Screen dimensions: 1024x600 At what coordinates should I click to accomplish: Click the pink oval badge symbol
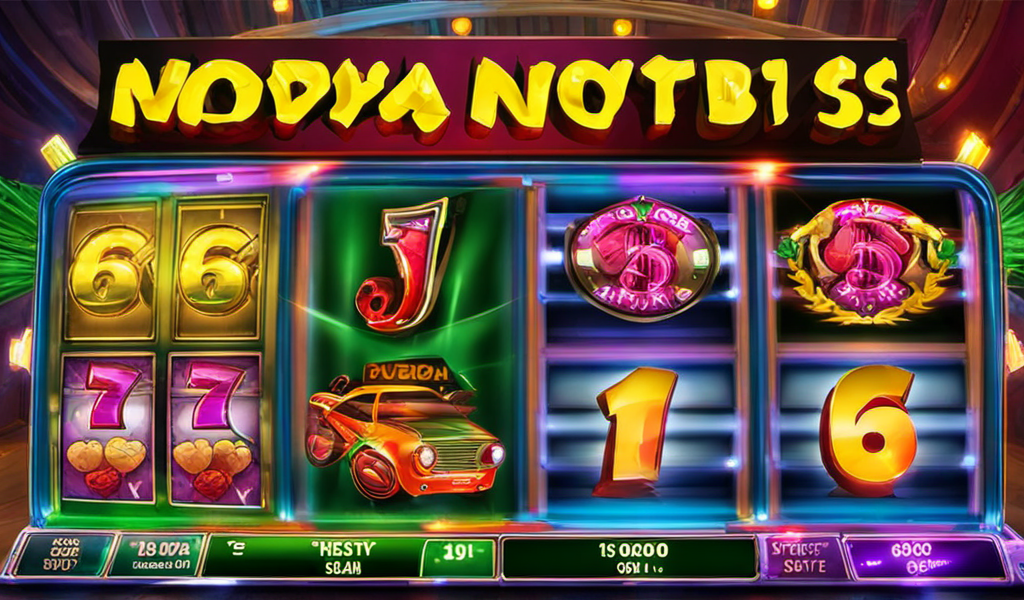point(642,257)
